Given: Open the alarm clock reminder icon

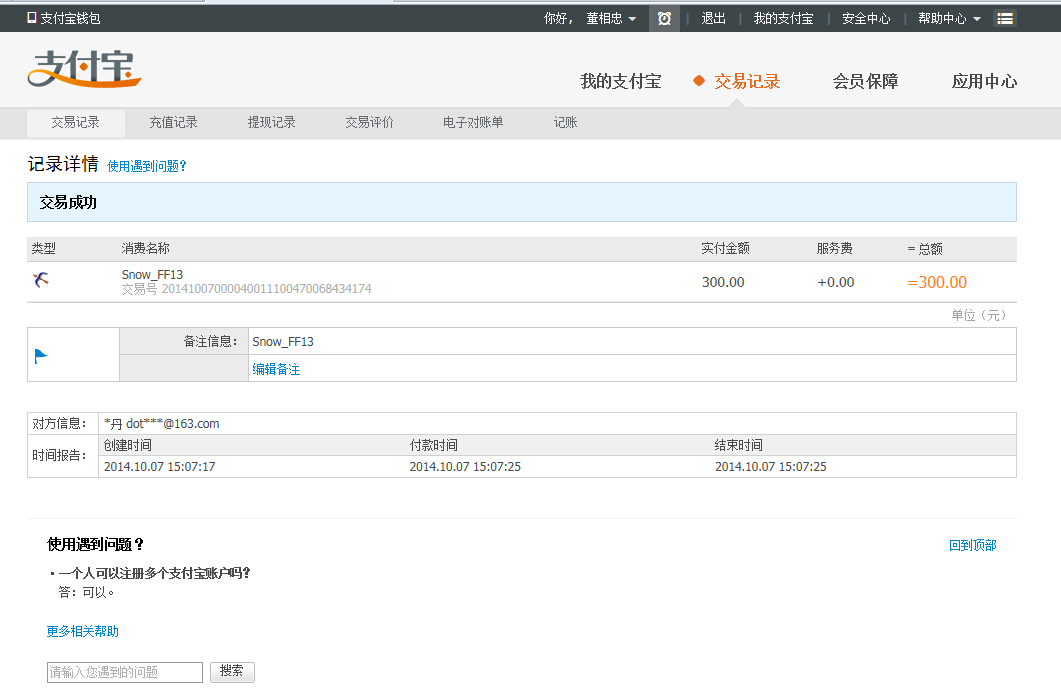Looking at the screenshot, I should (664, 18).
